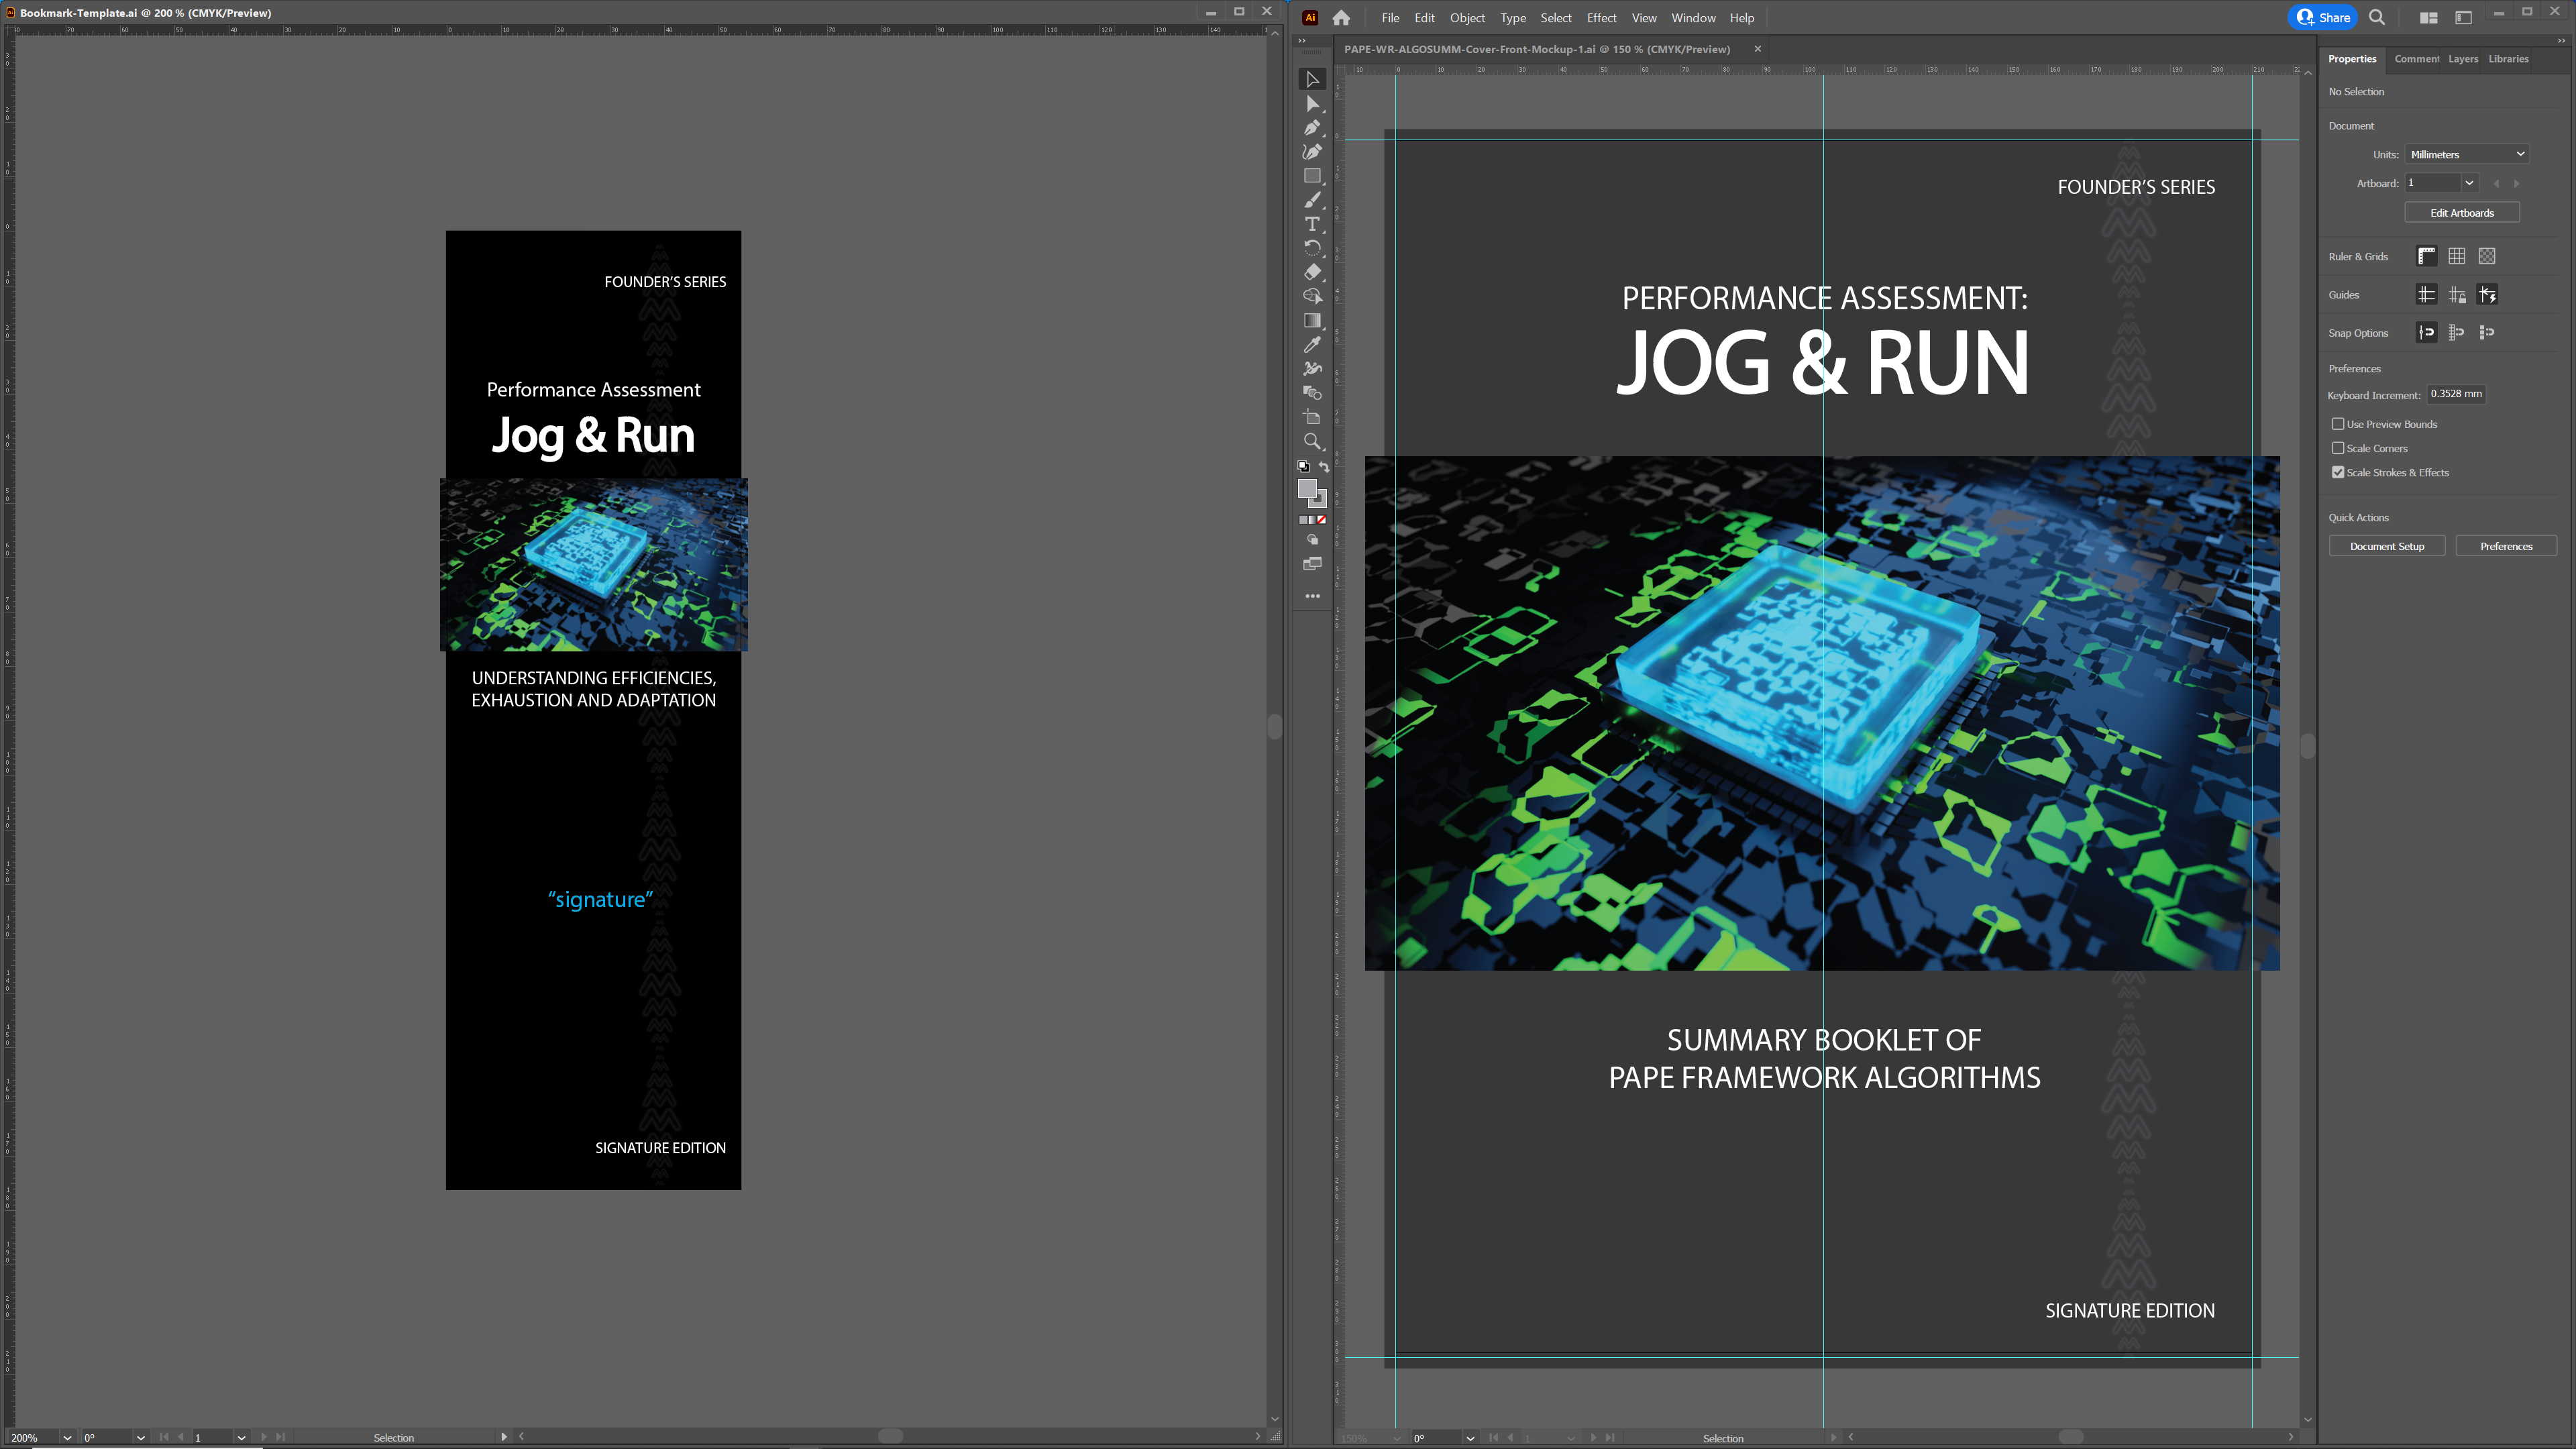
Task: Open the Search icon beside Share
Action: pos(2377,17)
